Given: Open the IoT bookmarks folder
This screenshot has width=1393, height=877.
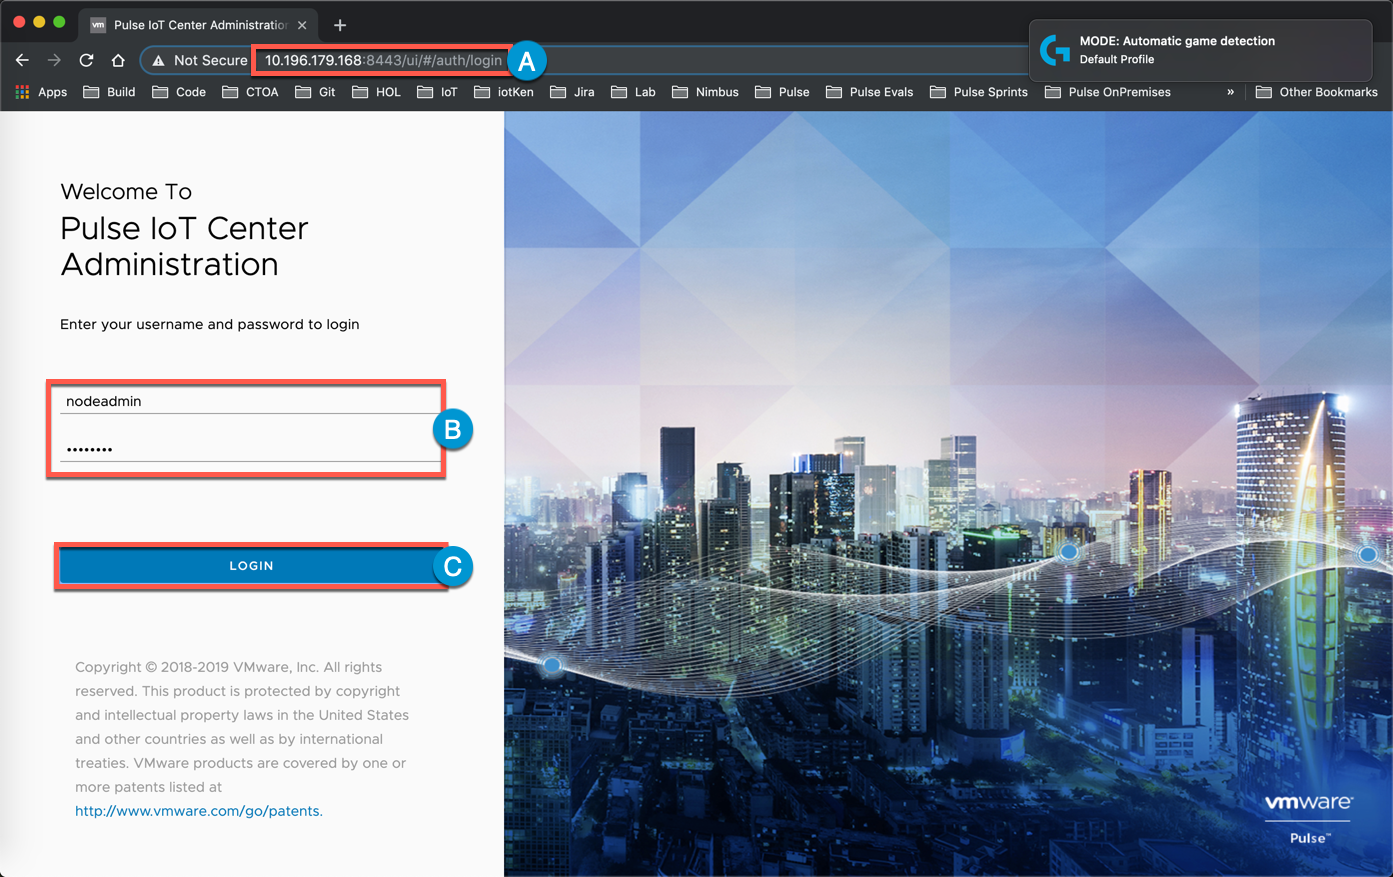Looking at the screenshot, I should click(437, 92).
